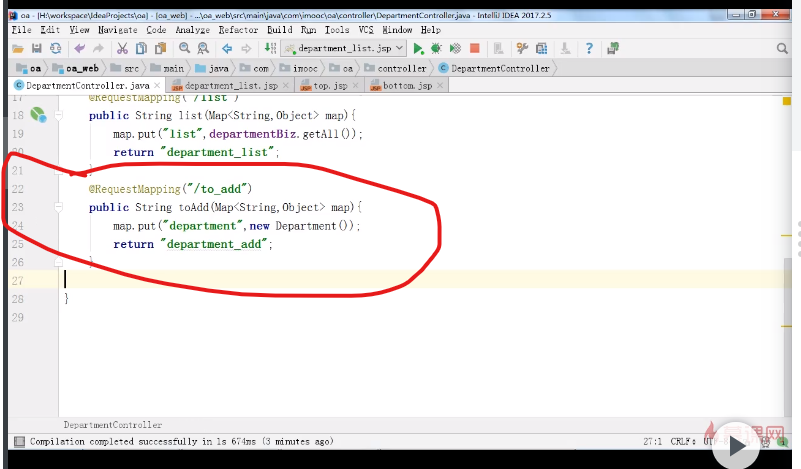Open the Tools menu
This screenshot has height=469, width=801.
[337, 30]
